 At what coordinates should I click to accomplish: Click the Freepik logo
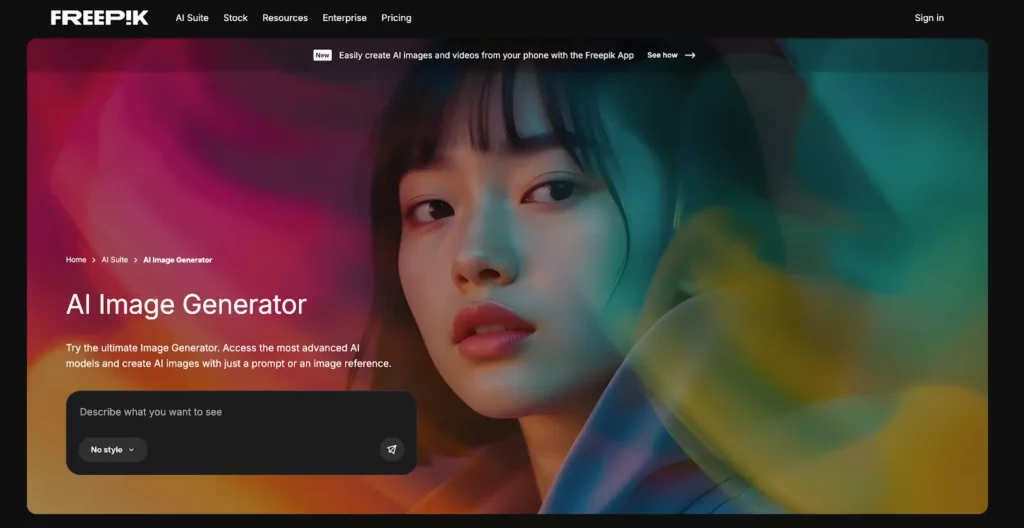[99, 18]
